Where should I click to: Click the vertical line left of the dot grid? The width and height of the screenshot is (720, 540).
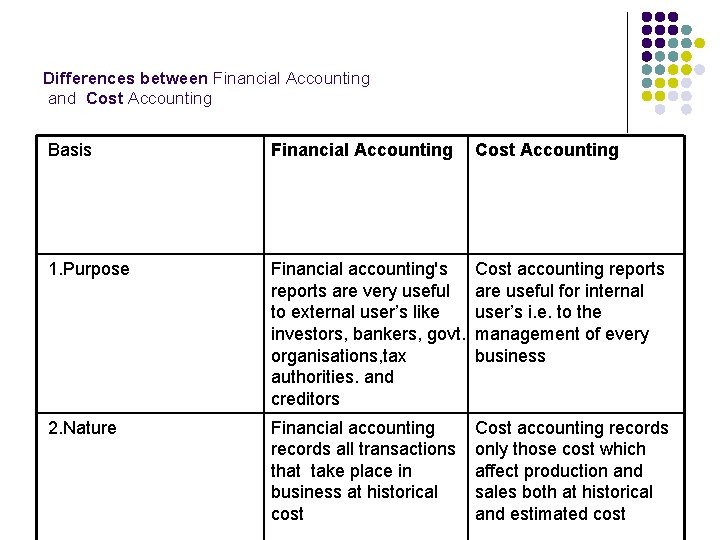(x=628, y=72)
